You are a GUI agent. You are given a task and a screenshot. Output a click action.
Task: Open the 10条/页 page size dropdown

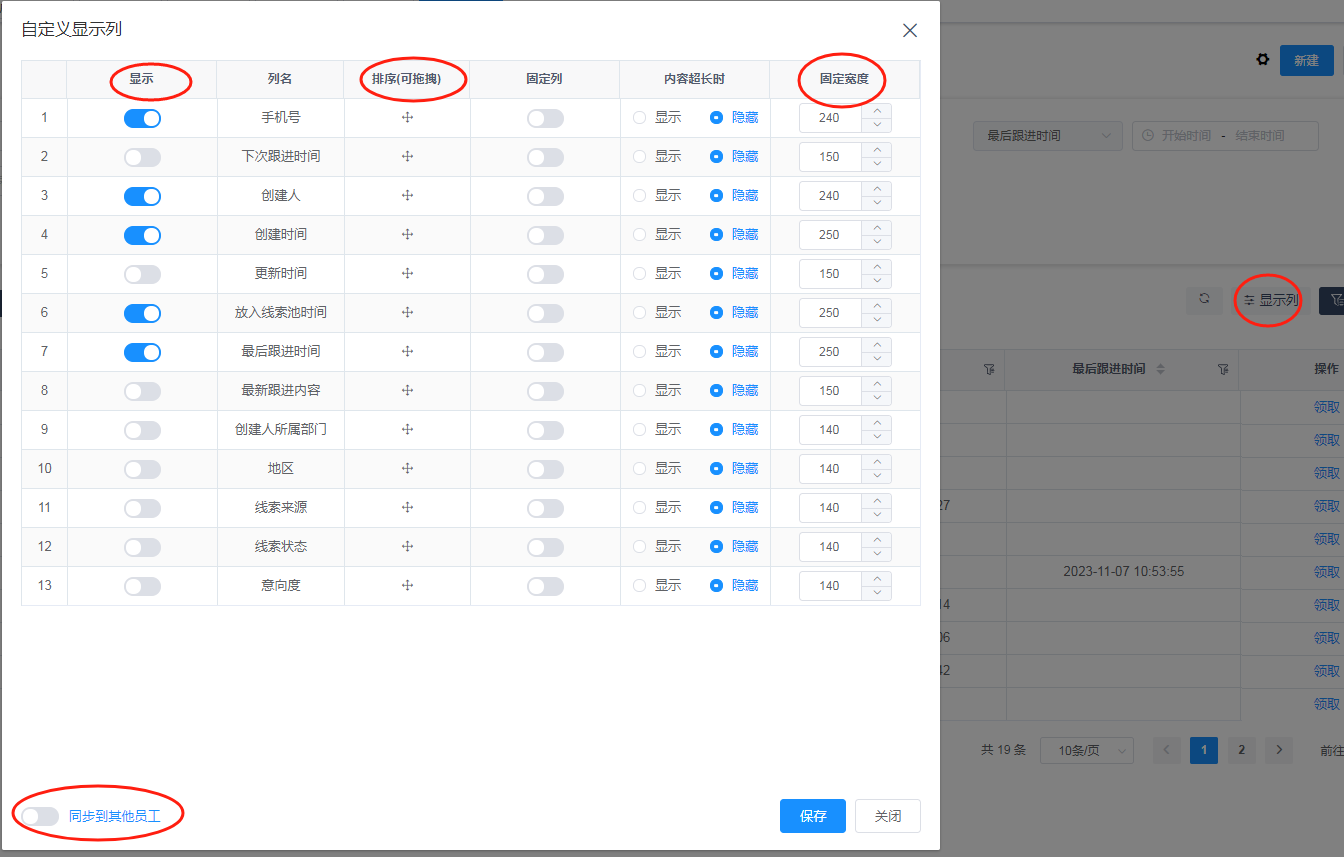[1086, 750]
